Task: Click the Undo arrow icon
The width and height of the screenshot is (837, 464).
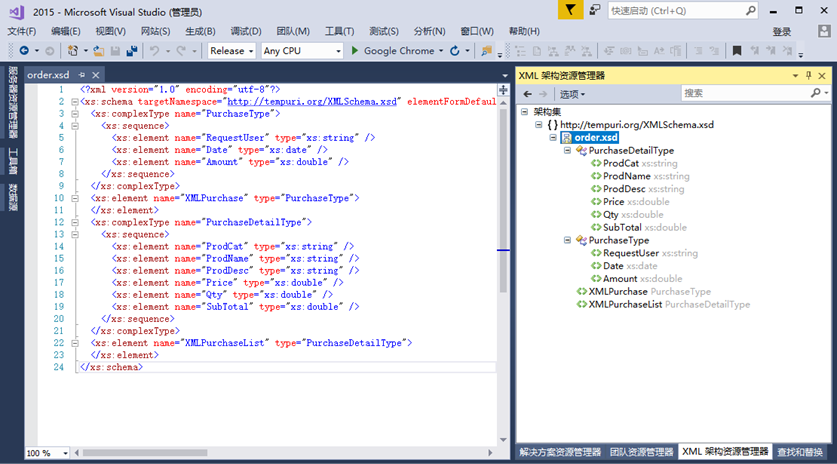Action: click(154, 51)
